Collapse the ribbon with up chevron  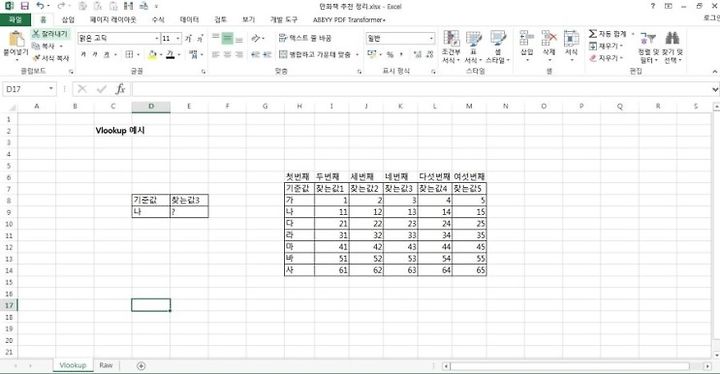(714, 72)
